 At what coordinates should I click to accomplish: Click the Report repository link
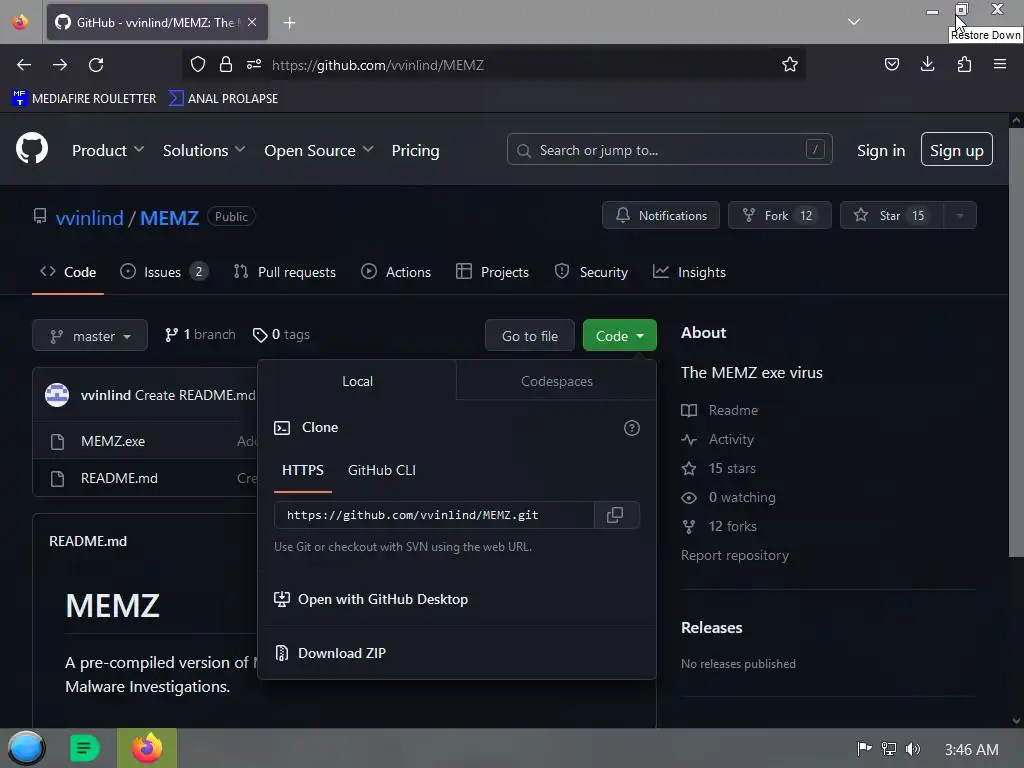coord(735,555)
